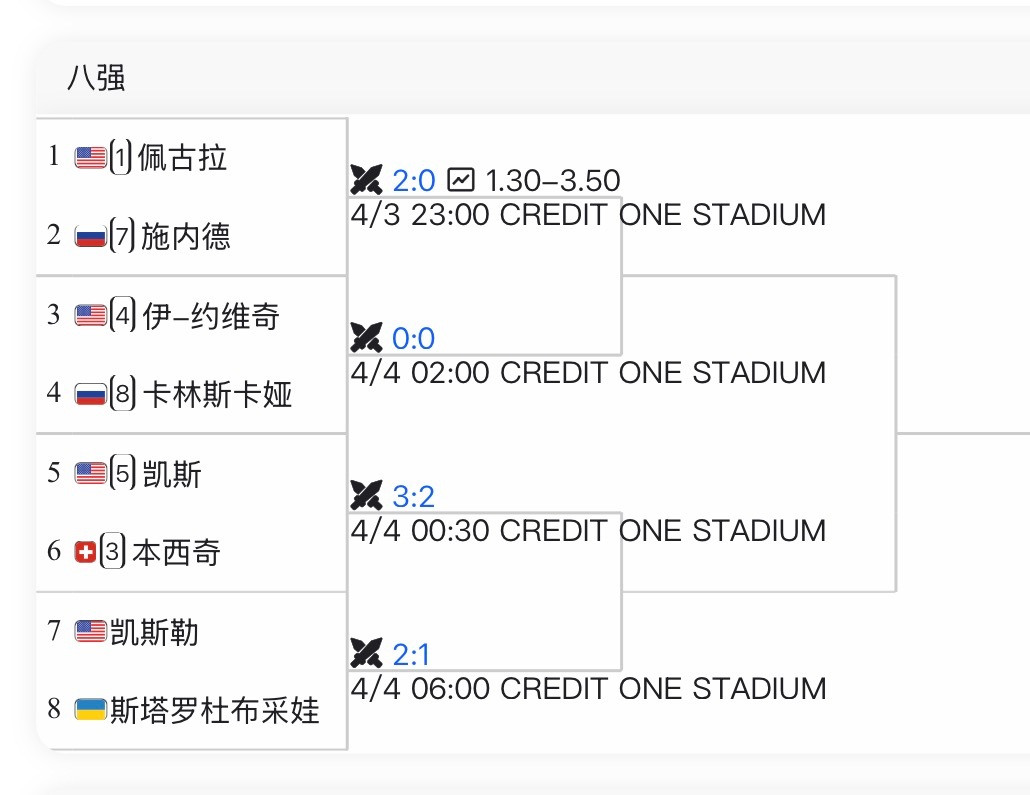Click the odds value 1.30-3.50
This screenshot has width=1030, height=795.
[x=552, y=181]
